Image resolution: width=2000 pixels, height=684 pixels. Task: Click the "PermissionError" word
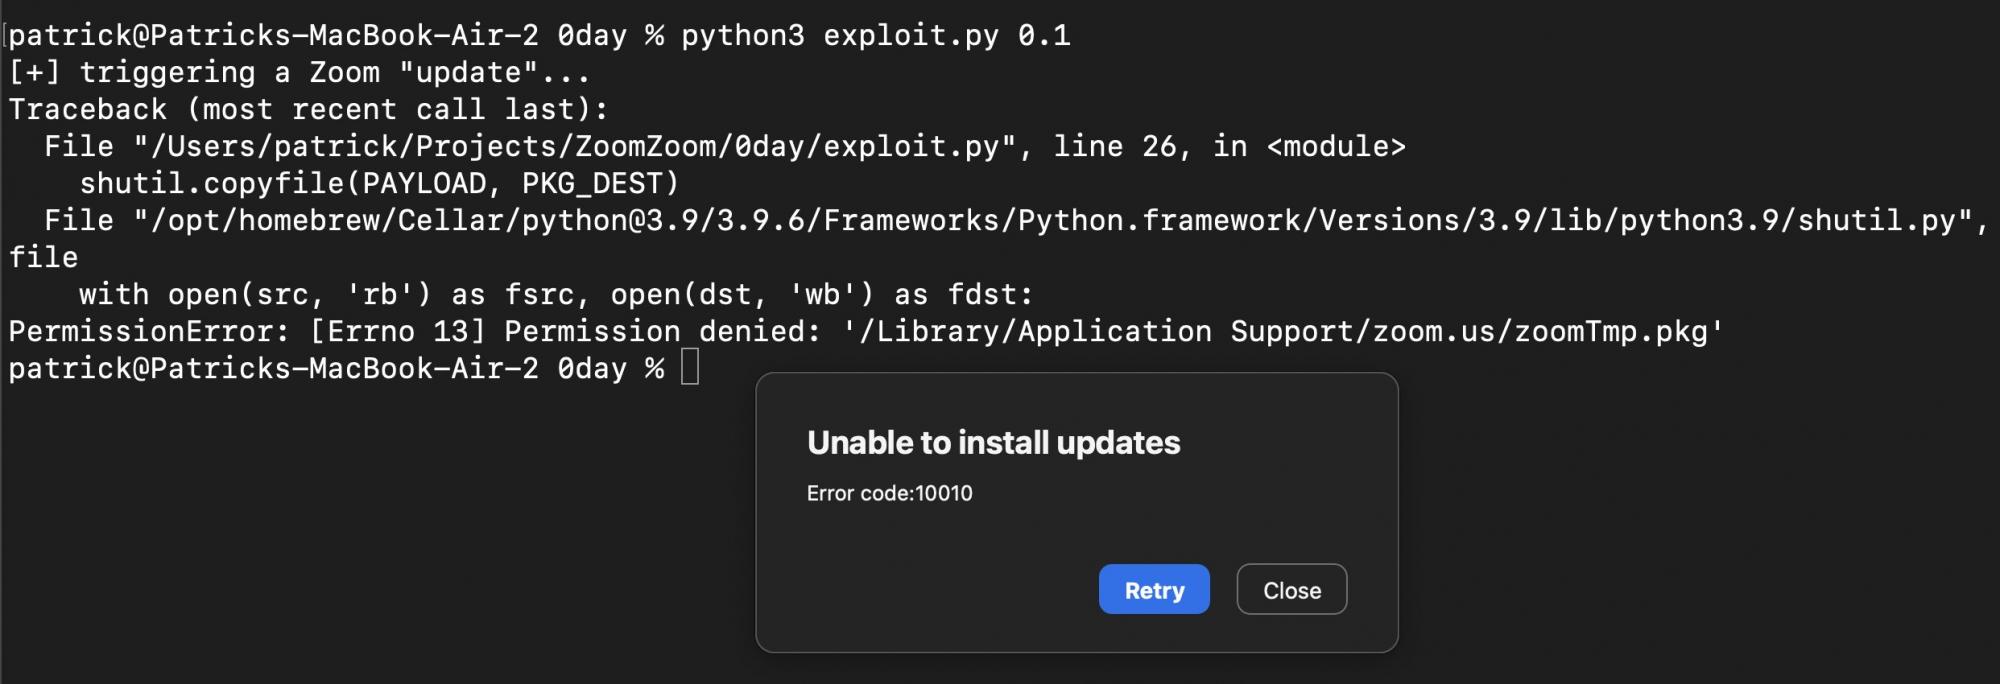(141, 332)
